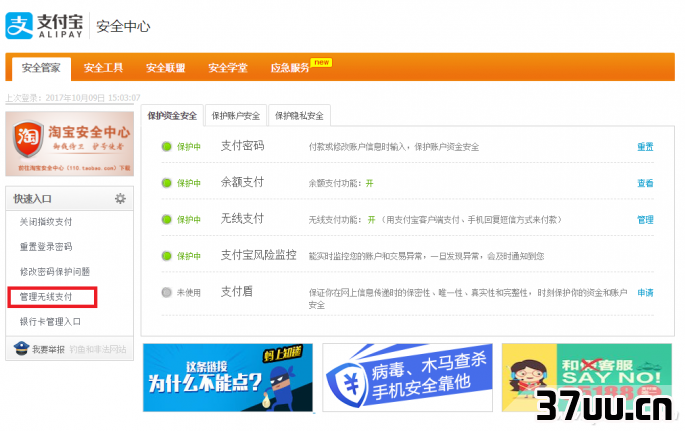
Task: Click the police hat report icon
Action: tap(21, 348)
